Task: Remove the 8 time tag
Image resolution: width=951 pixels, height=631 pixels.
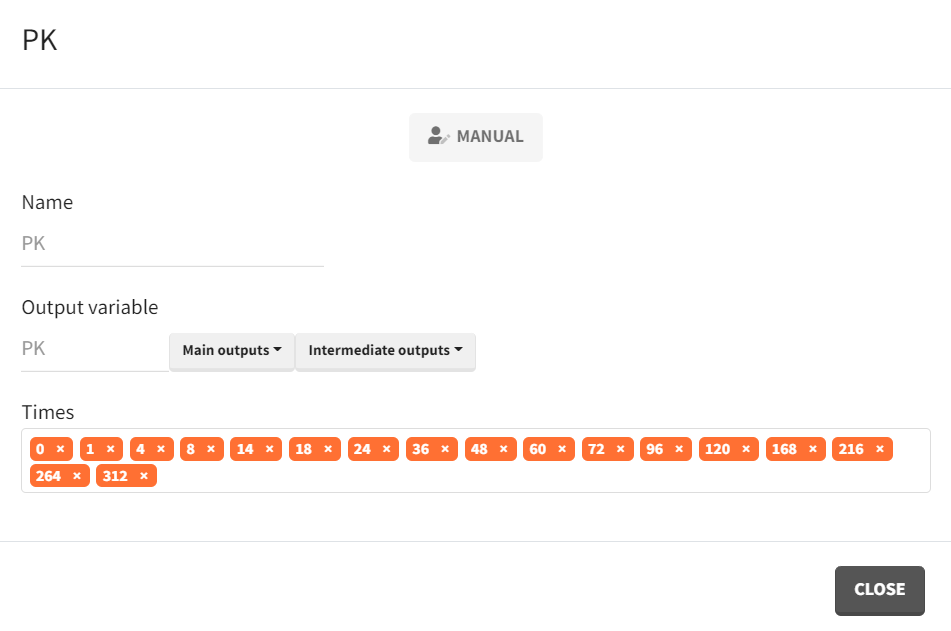Action: pos(210,449)
